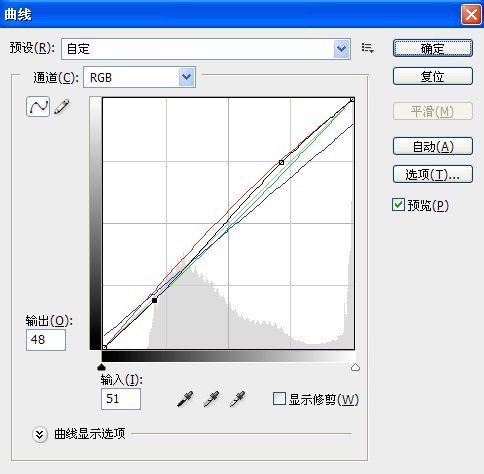Open the 通道 RGB channel dropdown
The height and width of the screenshot is (474, 484).
tap(139, 77)
